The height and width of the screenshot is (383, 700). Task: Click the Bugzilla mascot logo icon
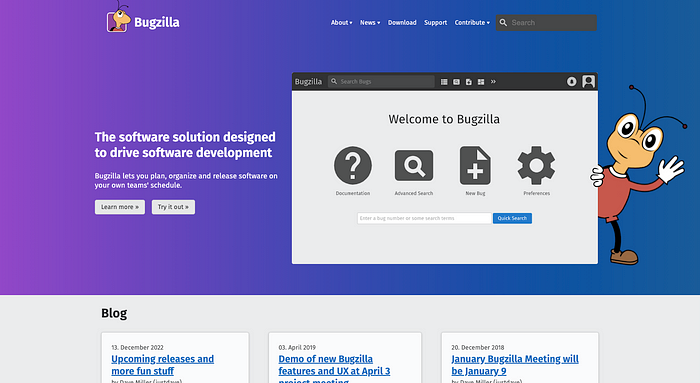pos(118,18)
